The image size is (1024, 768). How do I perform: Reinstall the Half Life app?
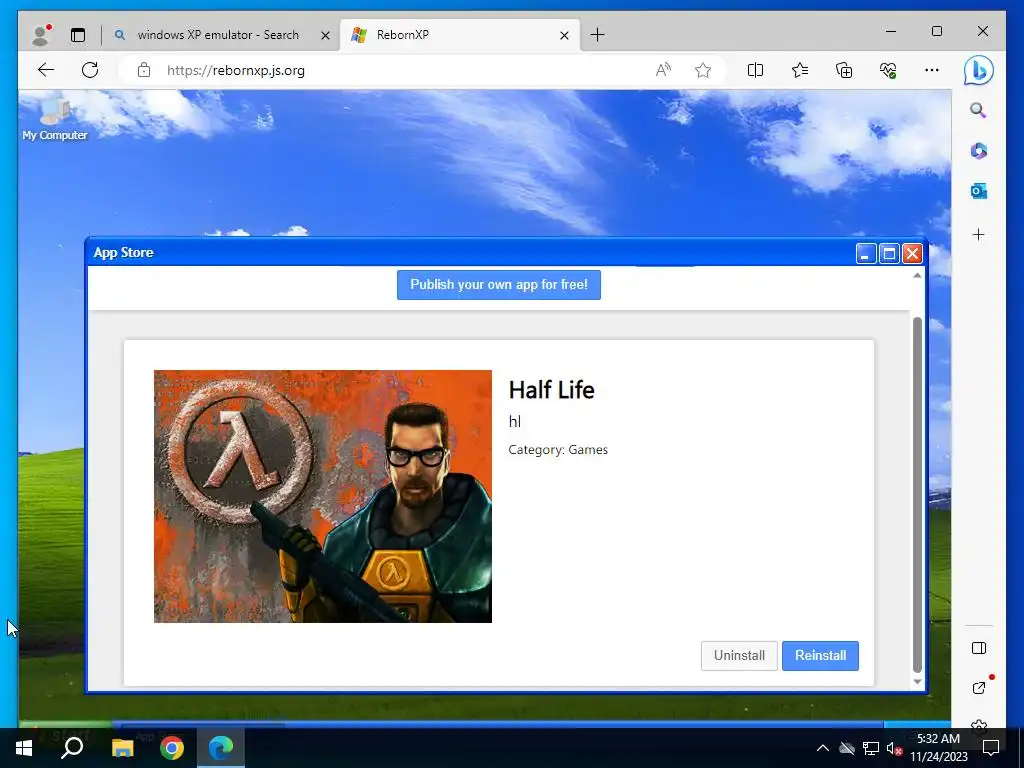(x=820, y=656)
